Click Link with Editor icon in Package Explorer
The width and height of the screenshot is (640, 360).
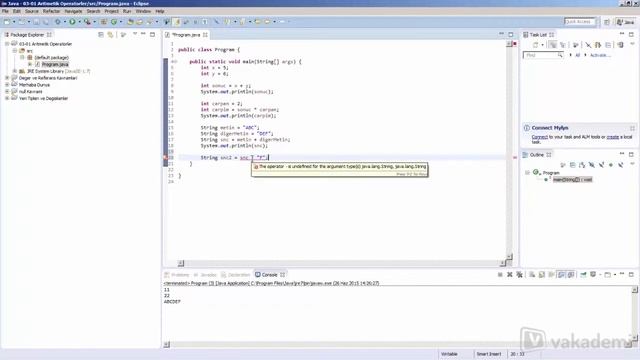pyautogui.click(x=110, y=35)
